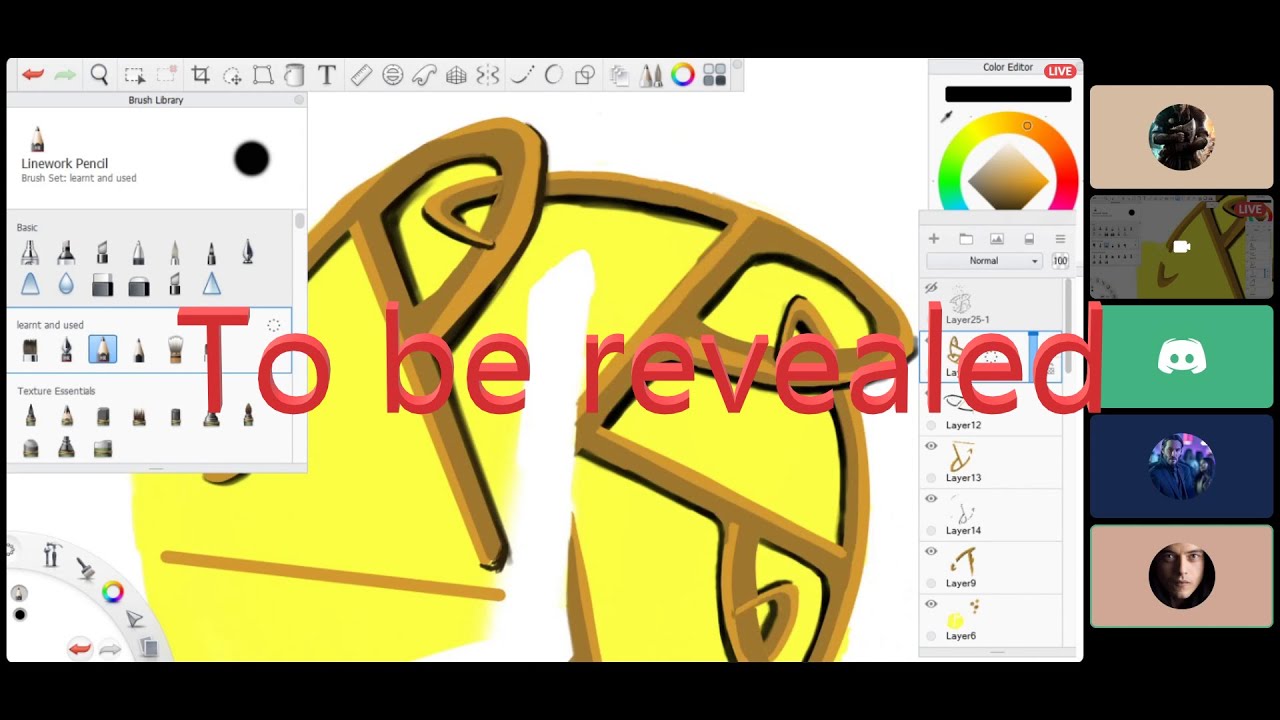Activate the Ruler guide tool
This screenshot has height=720, width=1280.
point(361,75)
